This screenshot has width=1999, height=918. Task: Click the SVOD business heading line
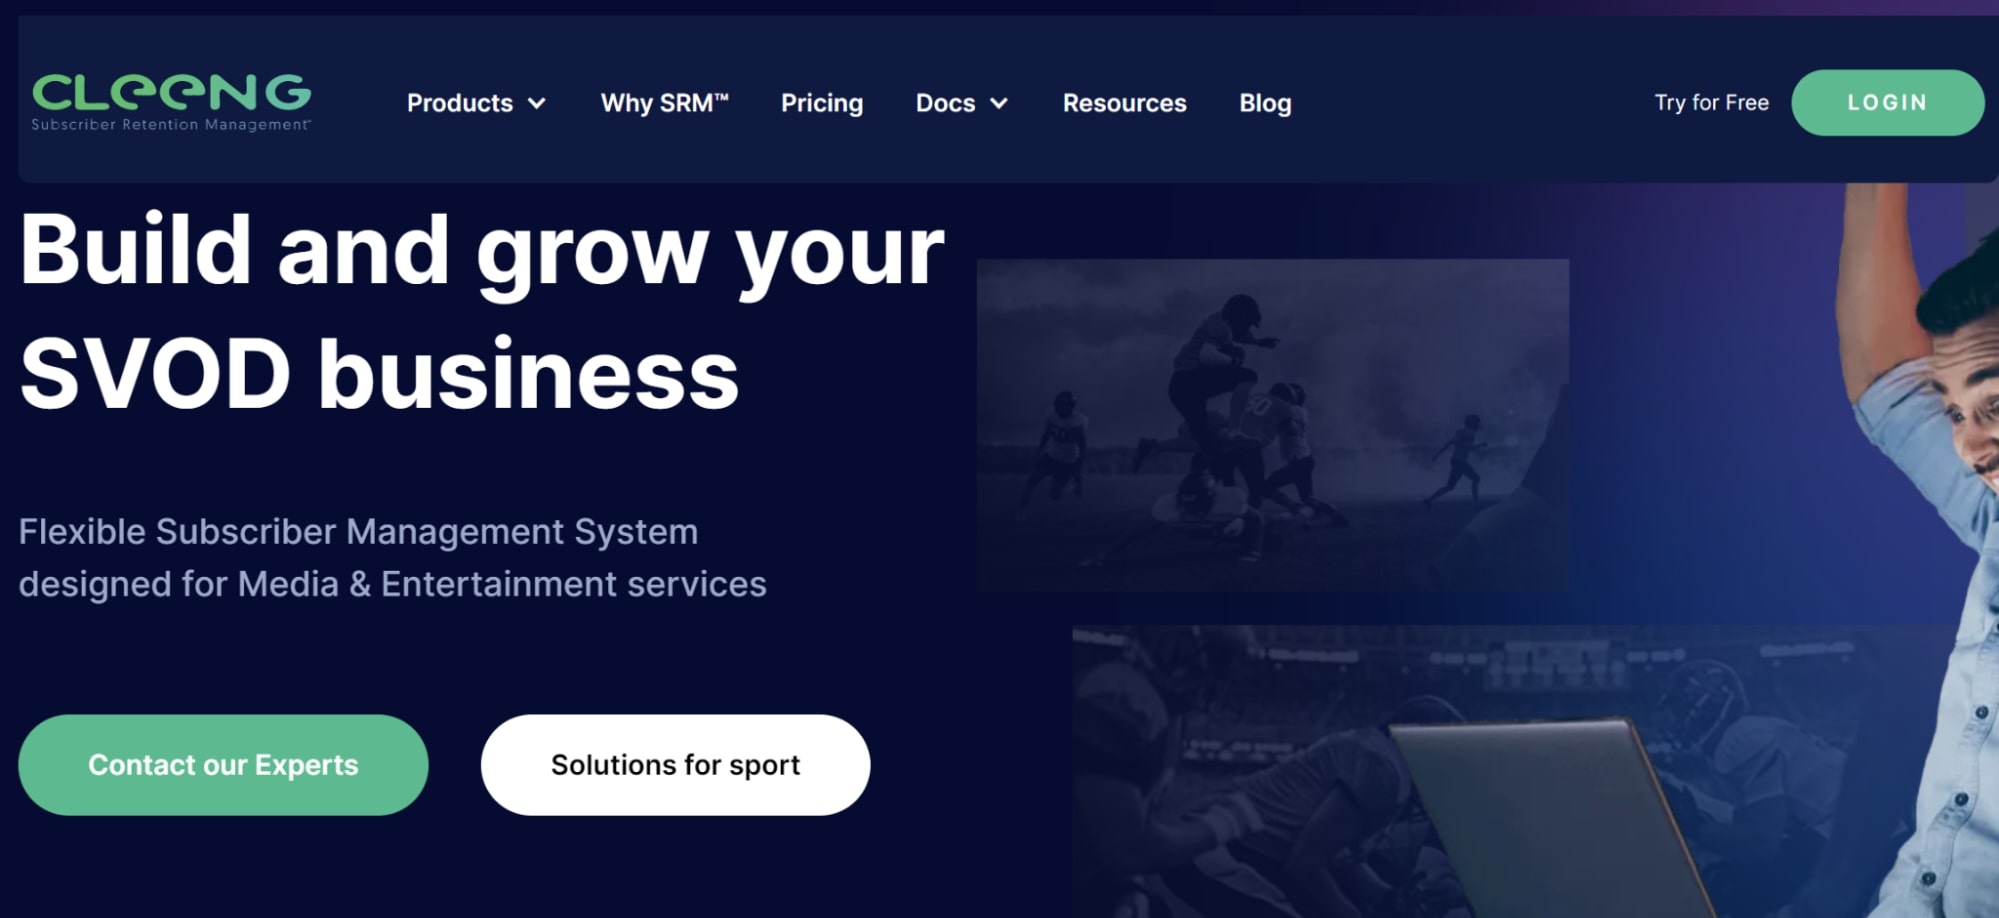click(x=379, y=374)
